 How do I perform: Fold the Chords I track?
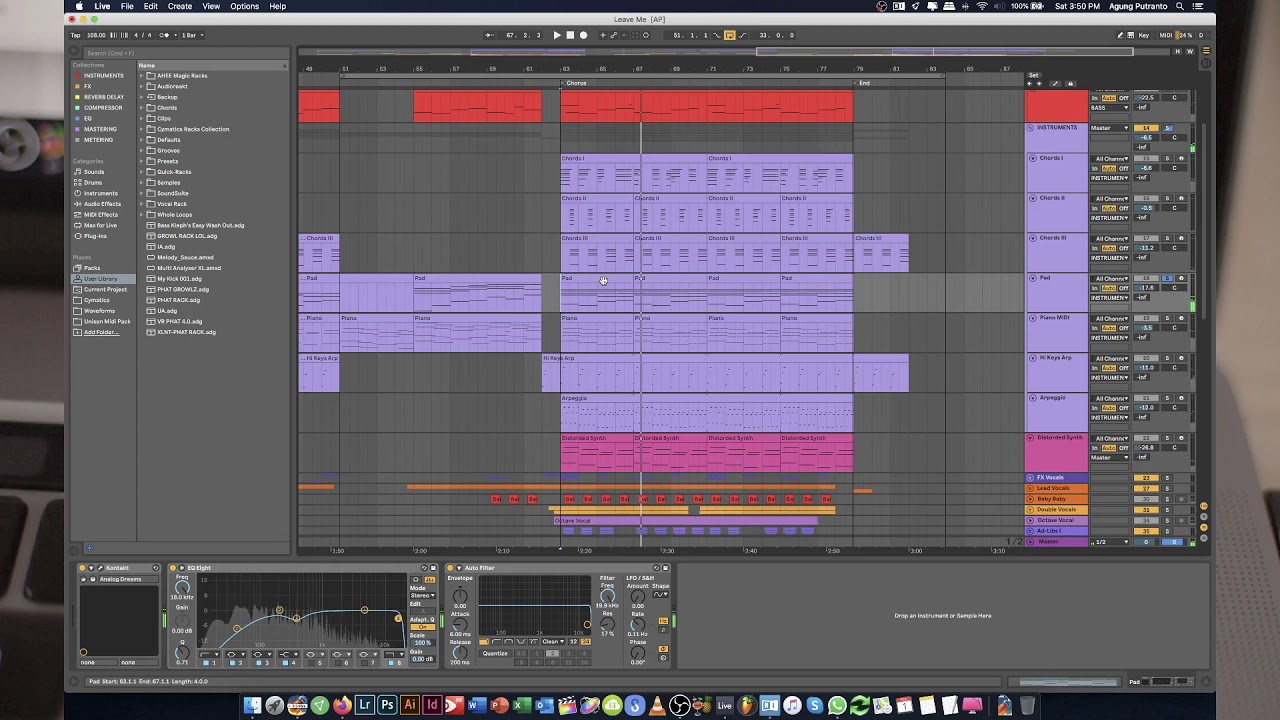click(x=1032, y=158)
